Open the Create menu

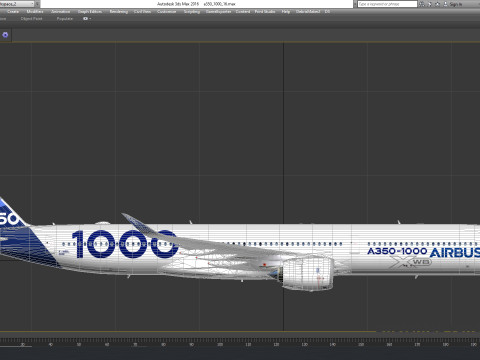pos(13,12)
